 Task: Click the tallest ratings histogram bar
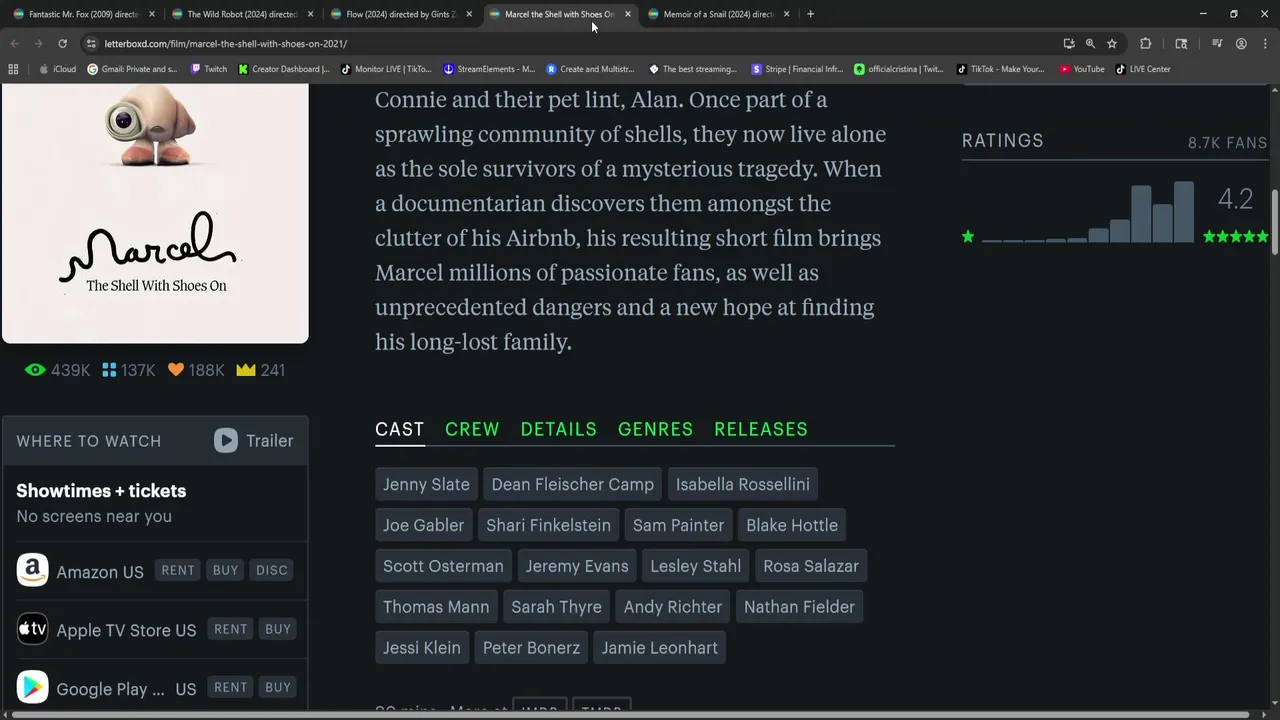pyautogui.click(x=1184, y=212)
